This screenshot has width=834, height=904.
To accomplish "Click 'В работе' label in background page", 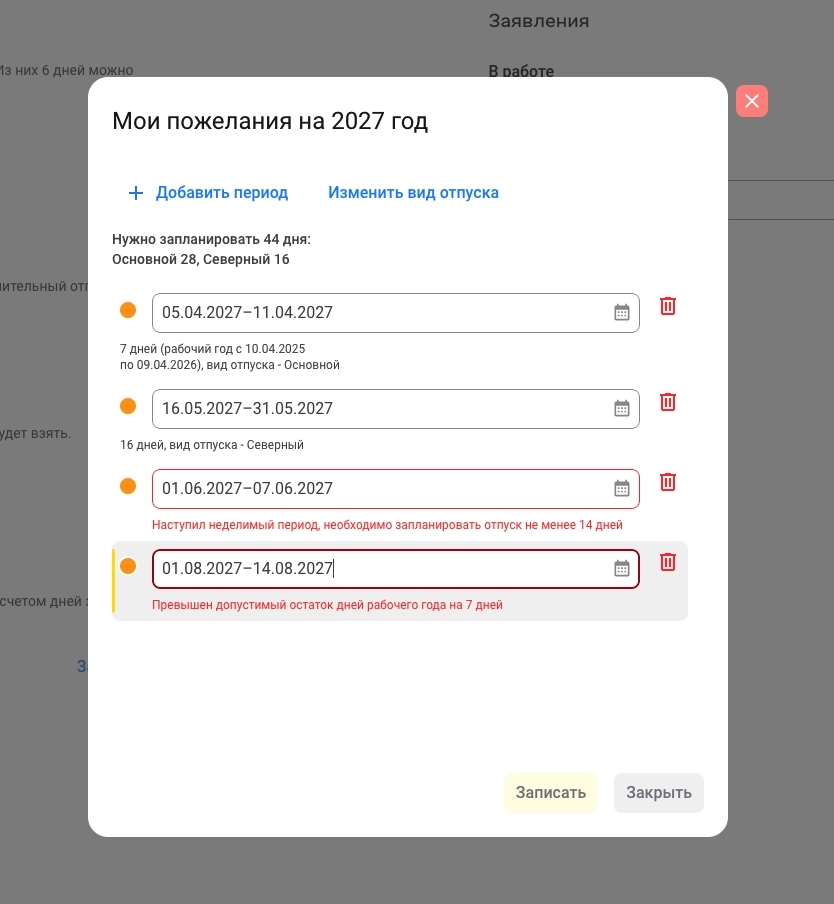I will tap(521, 71).
